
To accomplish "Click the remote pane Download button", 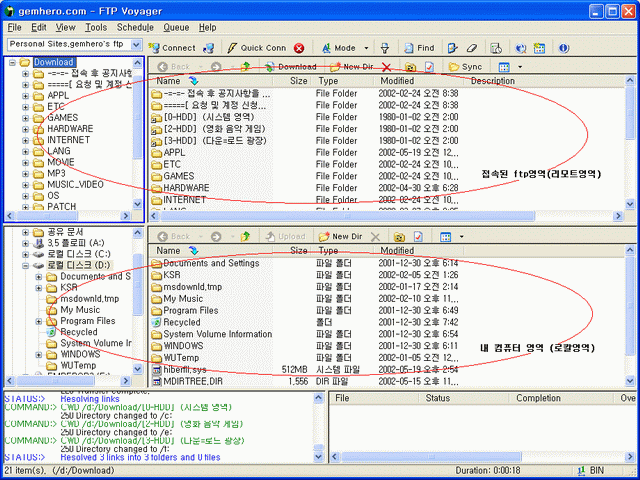I will pos(291,67).
